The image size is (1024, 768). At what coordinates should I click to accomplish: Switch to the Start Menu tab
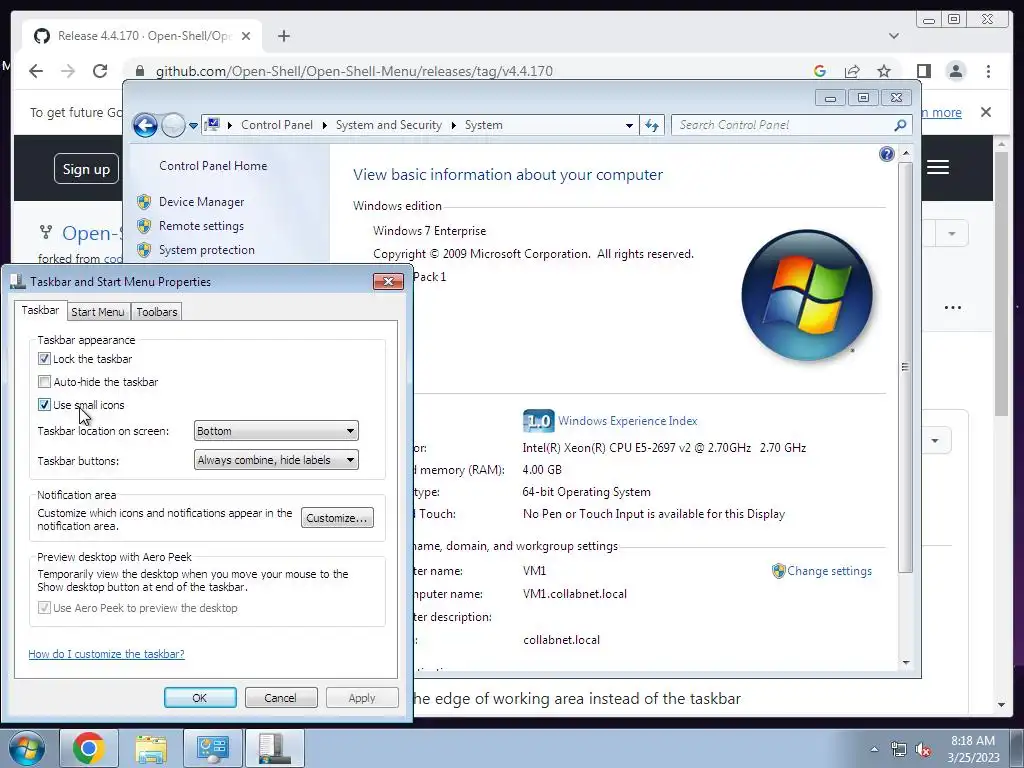pyautogui.click(x=98, y=312)
